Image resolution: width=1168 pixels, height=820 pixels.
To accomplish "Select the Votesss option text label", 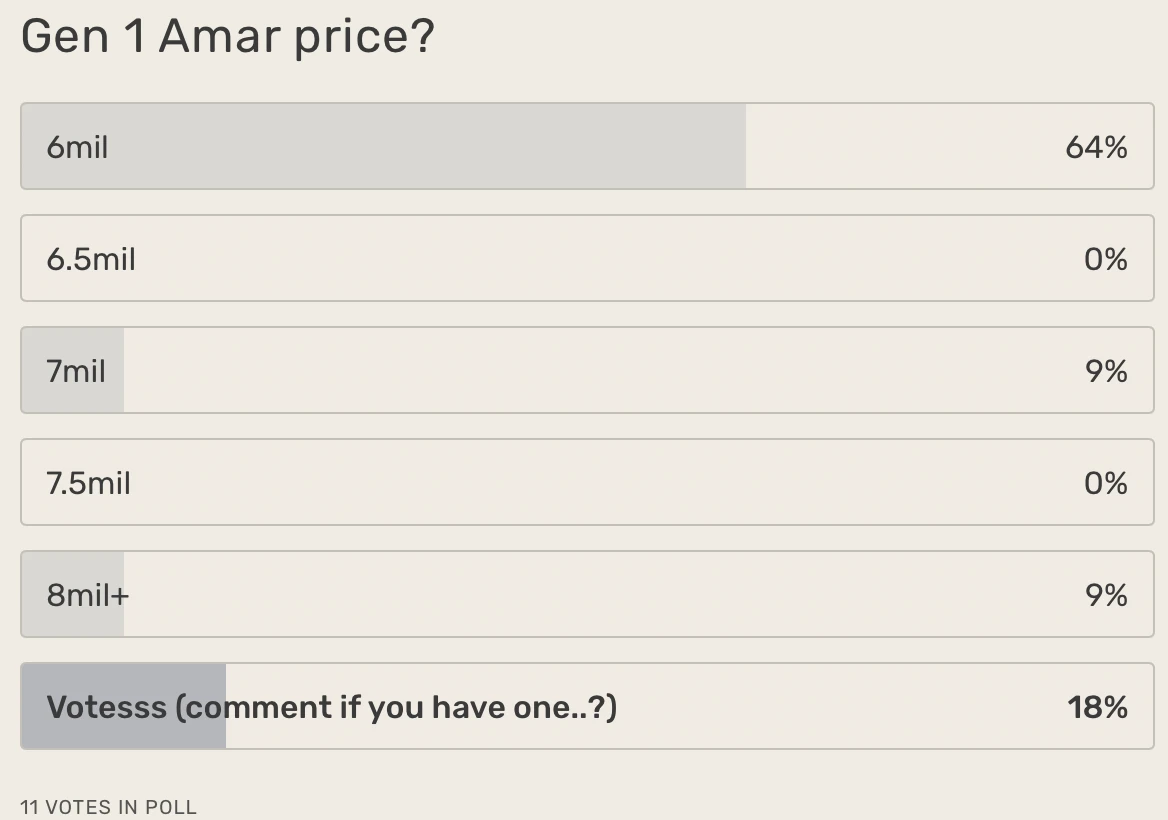I will pos(332,706).
